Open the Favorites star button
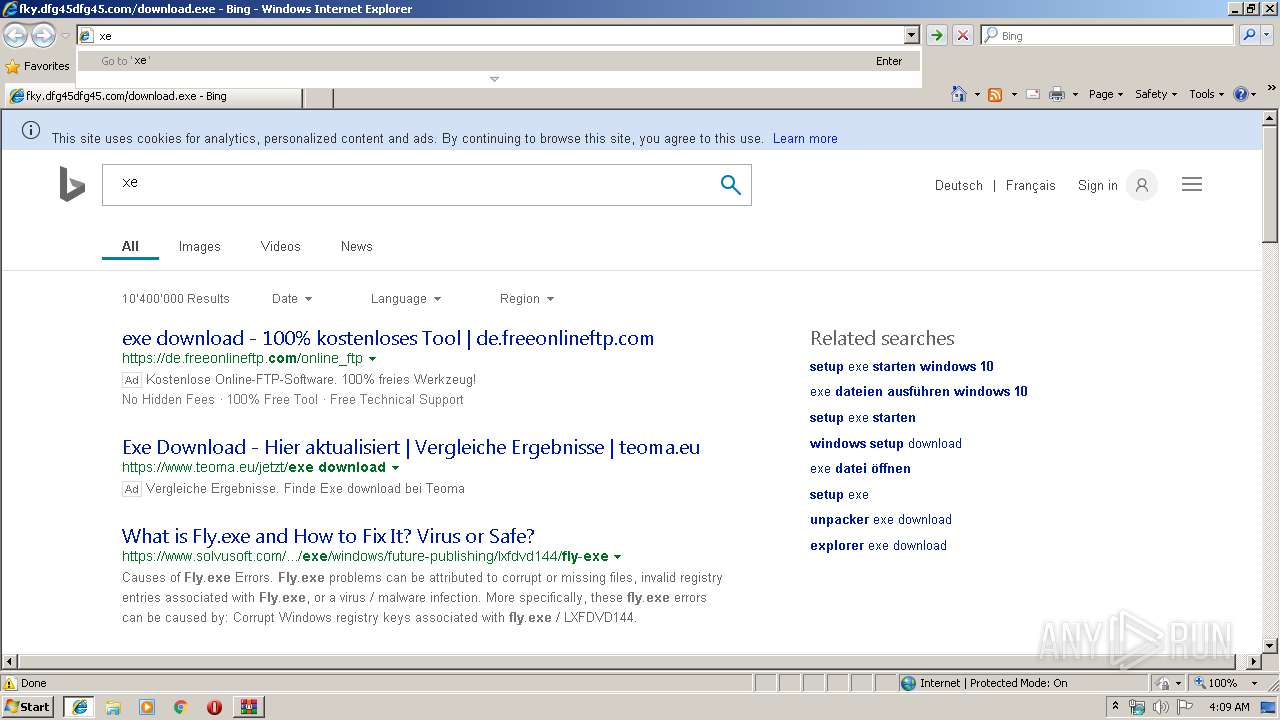The height and width of the screenshot is (720, 1280). point(38,66)
